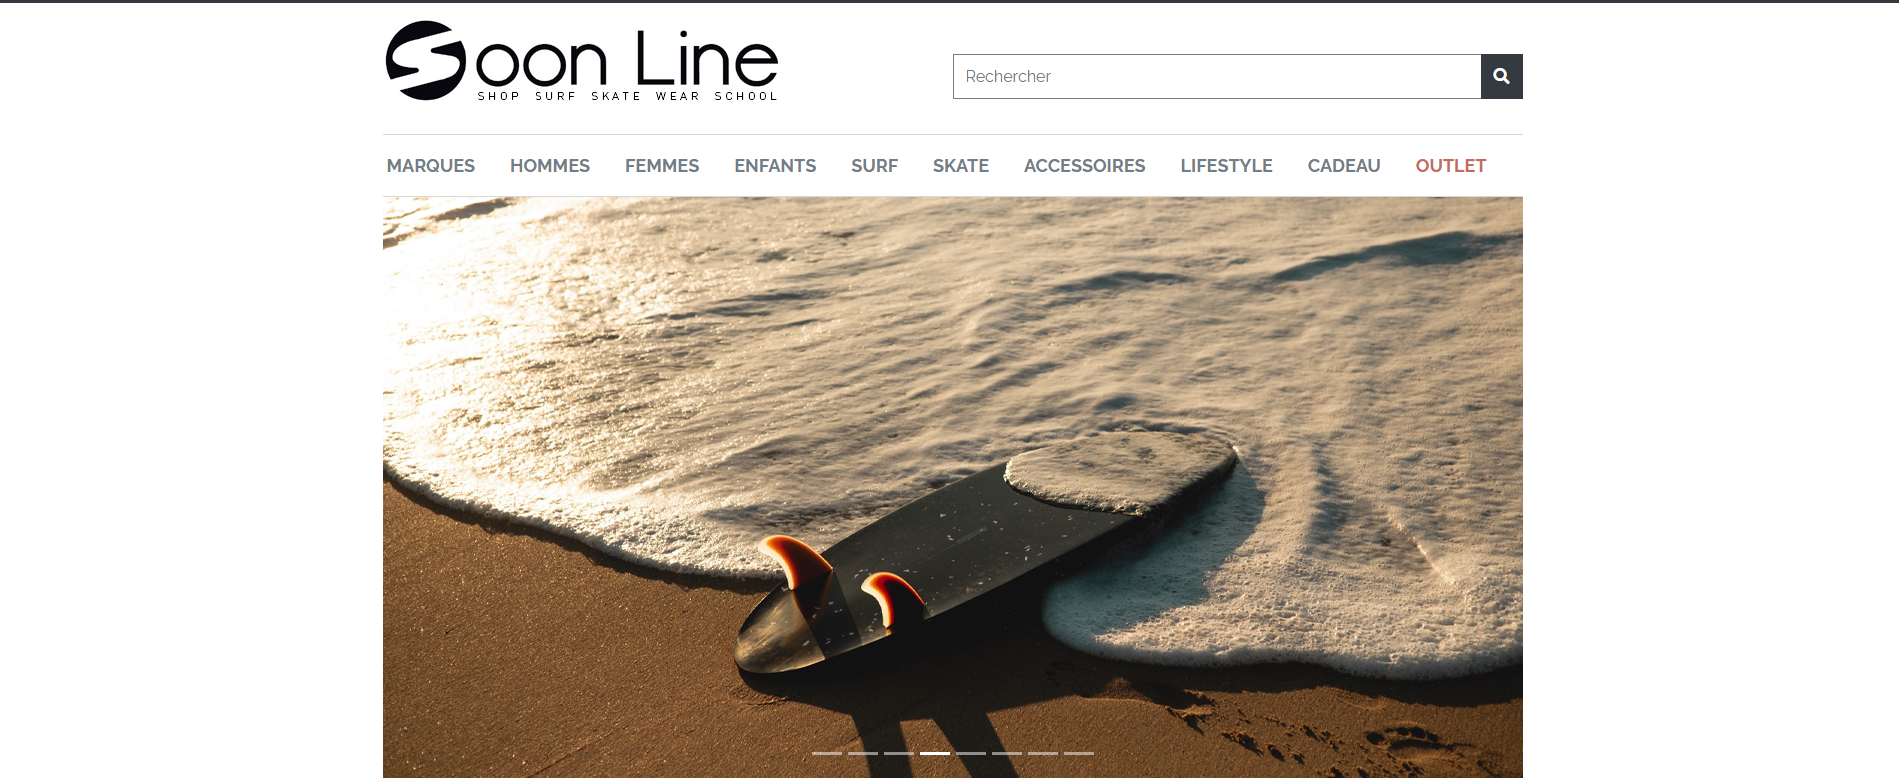Image resolution: width=1899 pixels, height=778 pixels.
Task: Select the first carousel slide indicator
Action: click(x=827, y=753)
